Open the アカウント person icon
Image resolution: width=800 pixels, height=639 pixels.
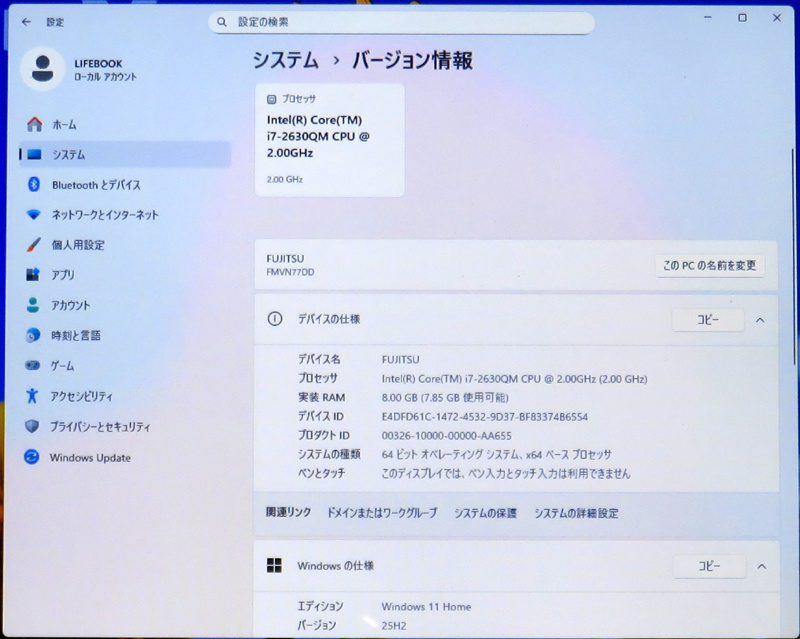pyautogui.click(x=33, y=305)
